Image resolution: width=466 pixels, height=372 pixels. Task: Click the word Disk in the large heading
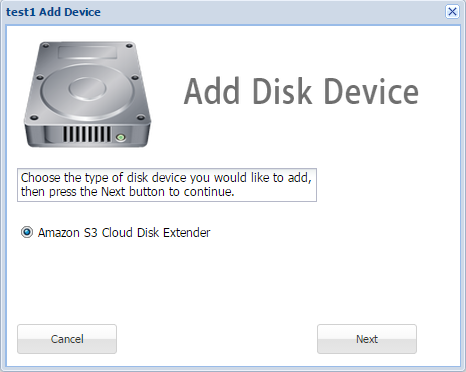click(282, 91)
